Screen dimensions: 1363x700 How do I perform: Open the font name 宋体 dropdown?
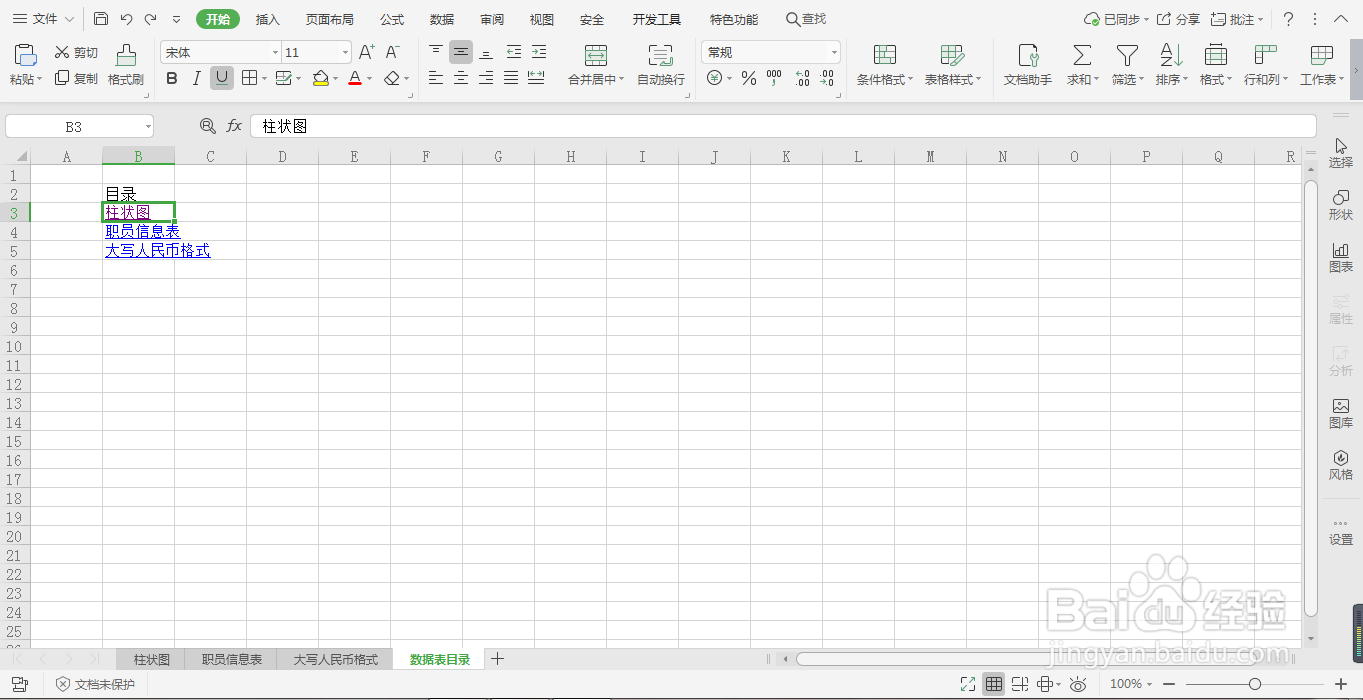(x=276, y=52)
